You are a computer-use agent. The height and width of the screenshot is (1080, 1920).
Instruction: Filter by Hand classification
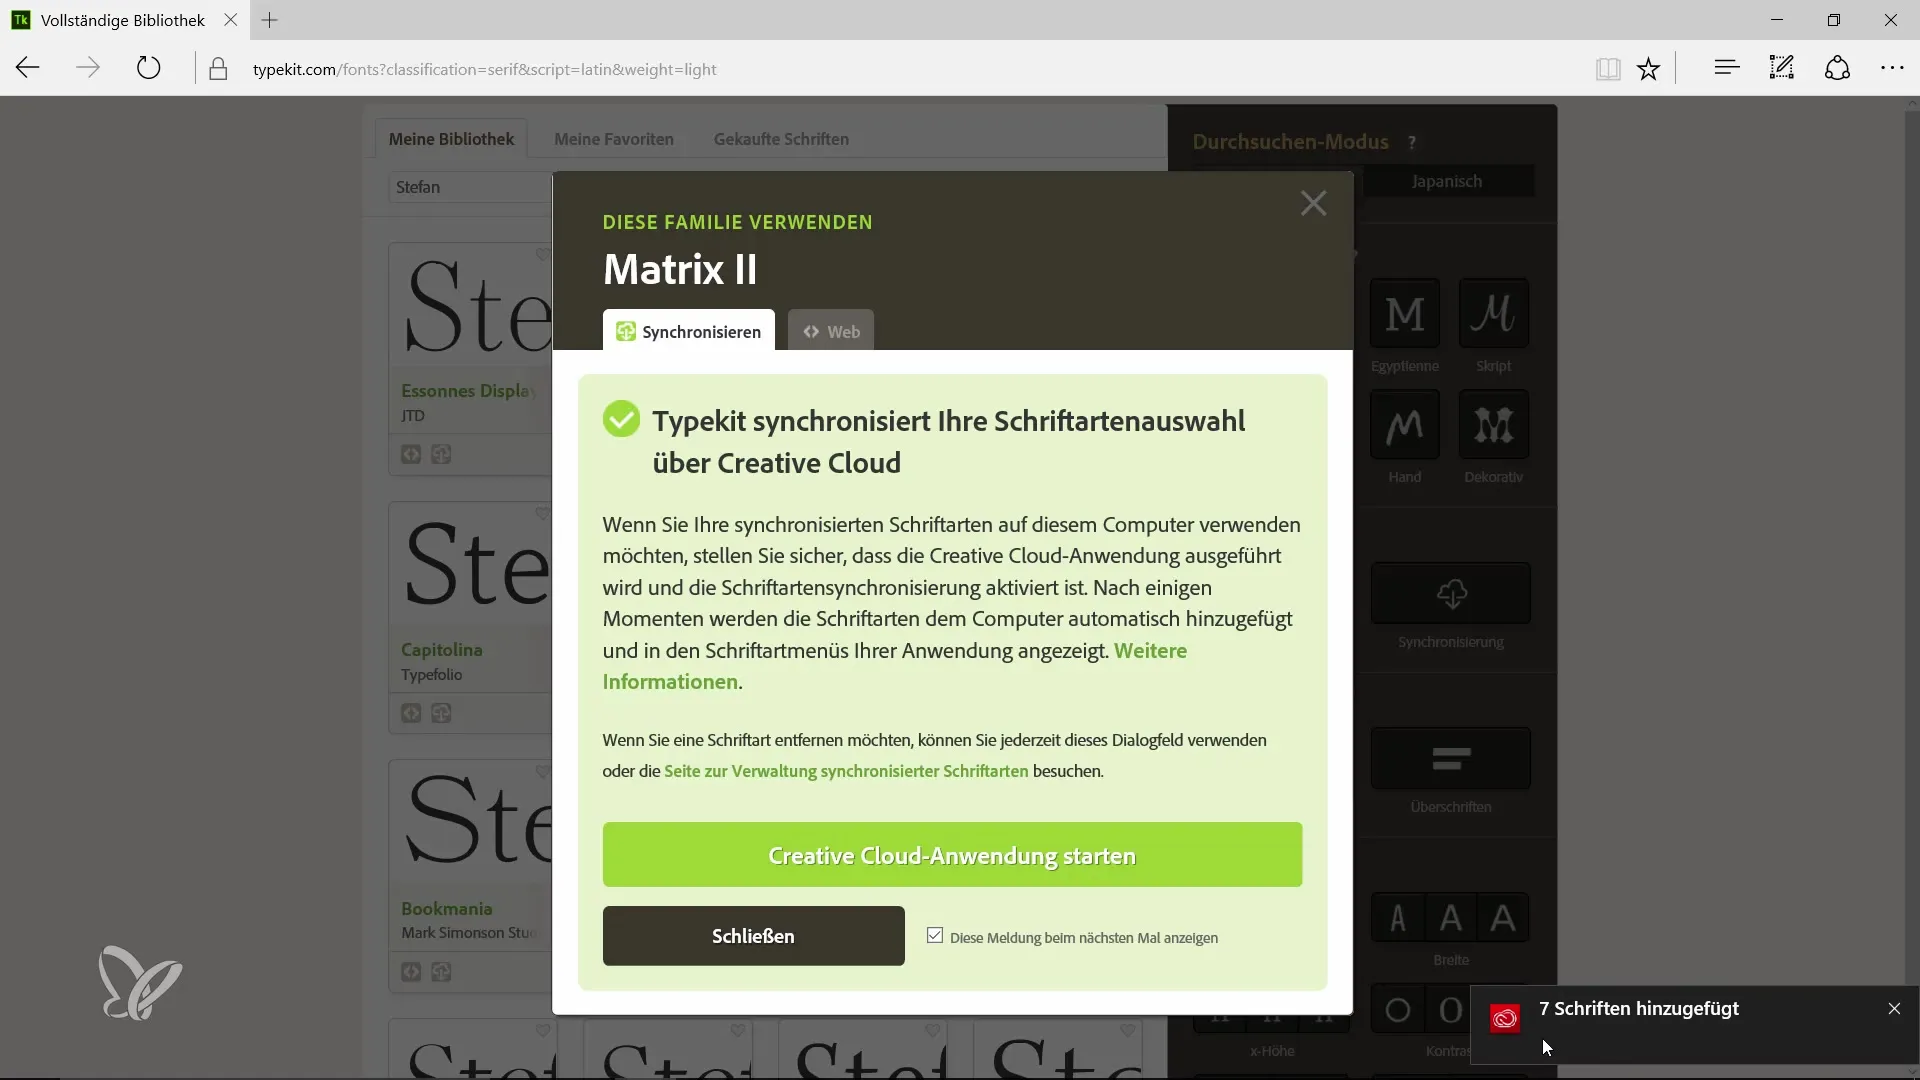(1405, 425)
